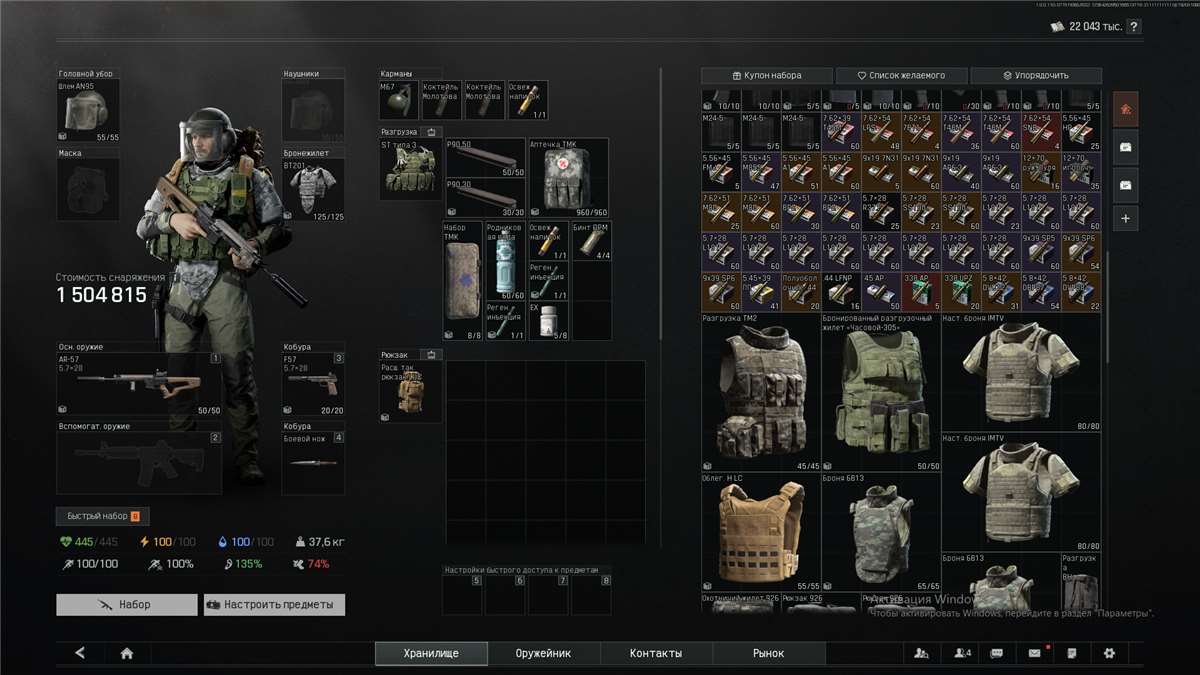The height and width of the screenshot is (675, 1200).
Task: Click quick access slot 8
Action: coord(591,595)
